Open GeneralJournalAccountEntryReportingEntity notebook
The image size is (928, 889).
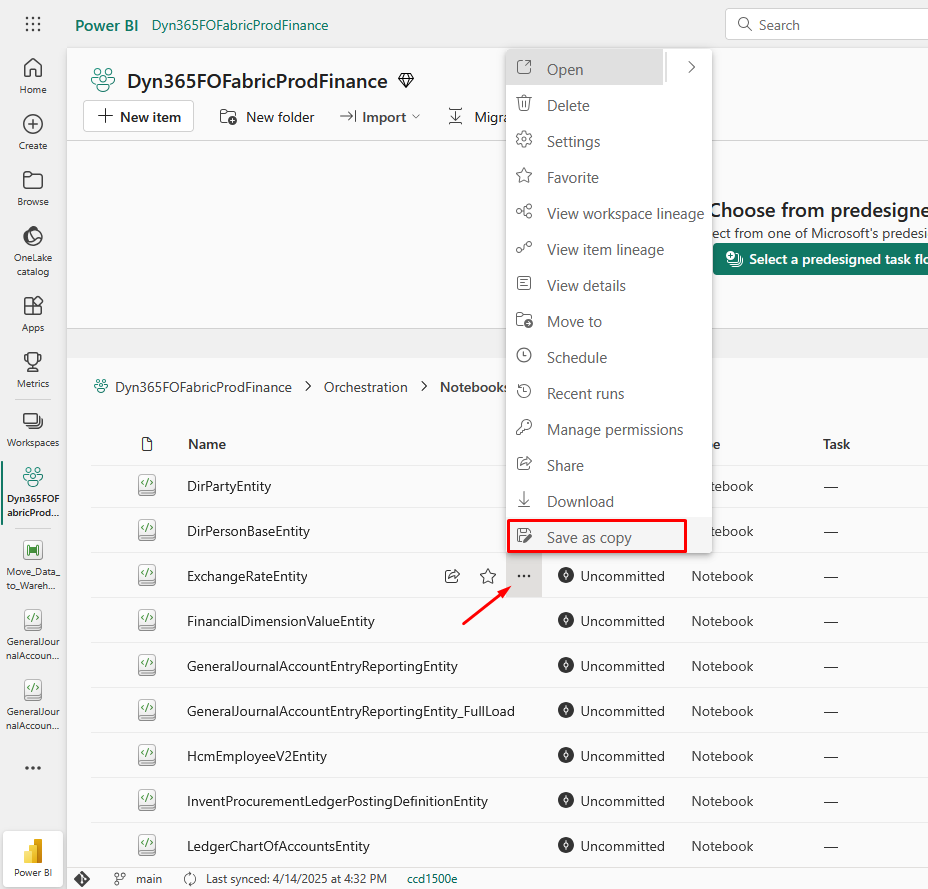tap(322, 666)
